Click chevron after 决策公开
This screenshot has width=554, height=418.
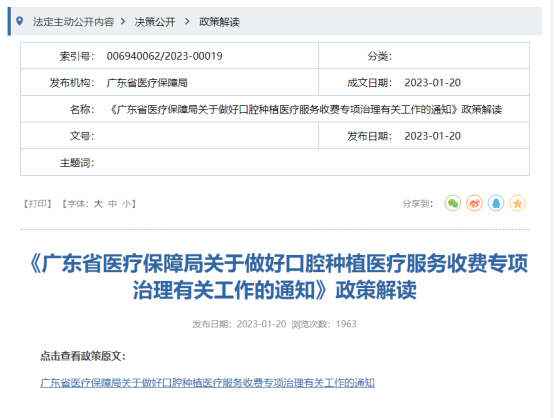(x=187, y=22)
